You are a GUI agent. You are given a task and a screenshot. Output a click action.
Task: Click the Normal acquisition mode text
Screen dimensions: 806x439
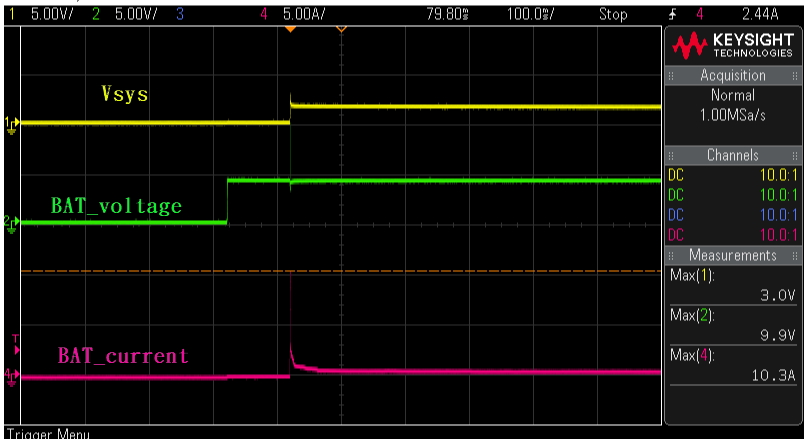(733, 95)
